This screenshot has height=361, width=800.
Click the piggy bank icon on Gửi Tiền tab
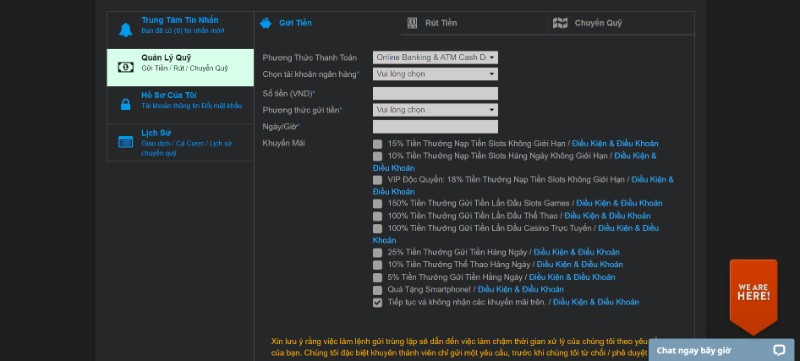(x=266, y=23)
